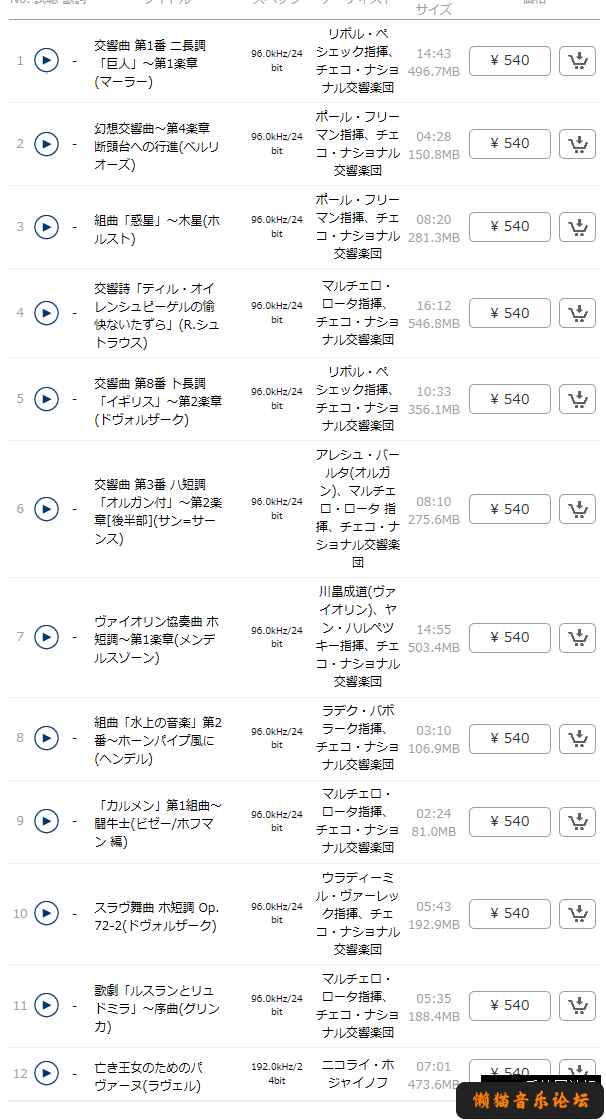Add track 8 to the cart
Image resolution: width=606 pixels, height=1120 pixels.
(577, 739)
